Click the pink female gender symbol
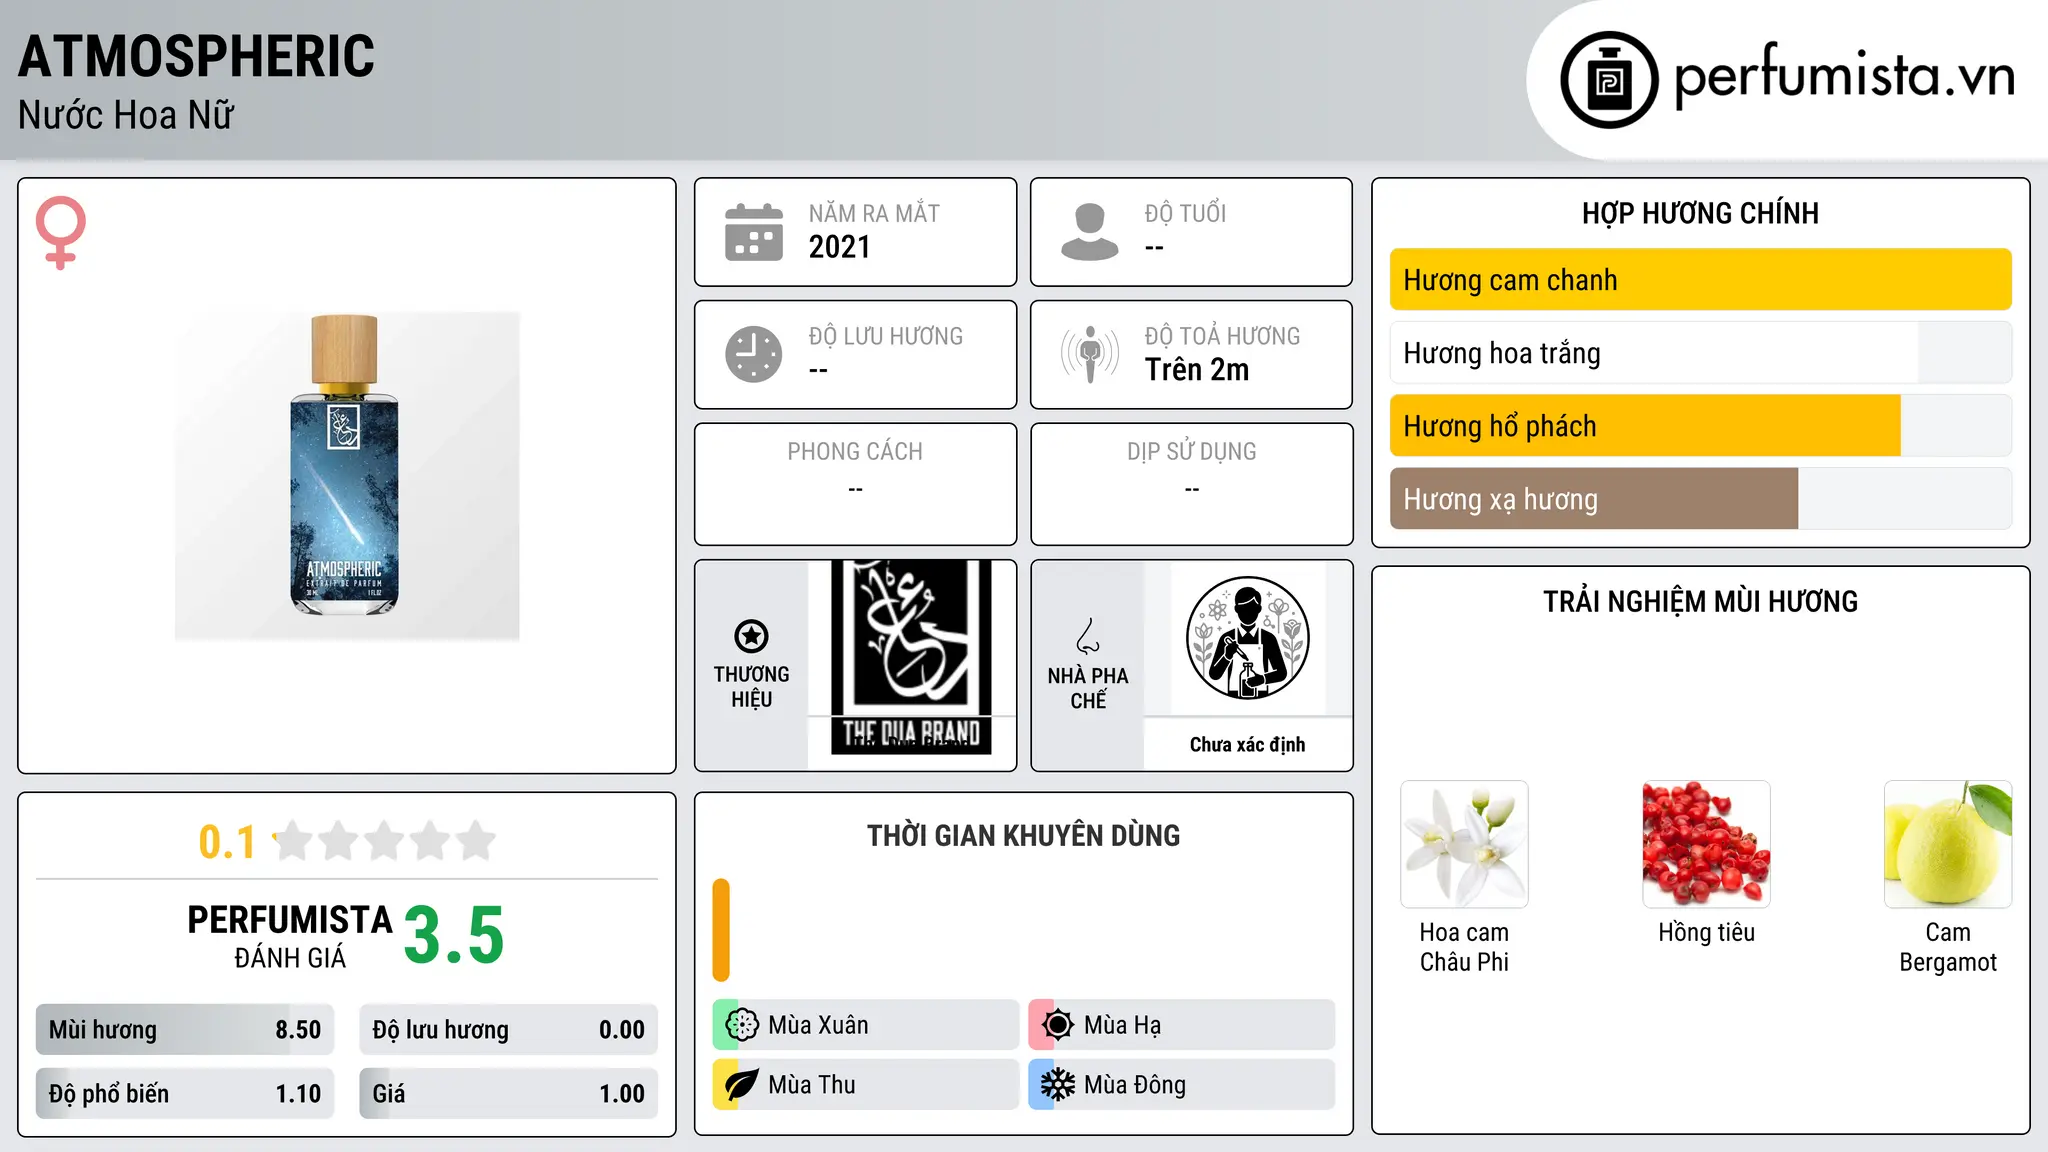The height and width of the screenshot is (1152, 2048). 61,233
